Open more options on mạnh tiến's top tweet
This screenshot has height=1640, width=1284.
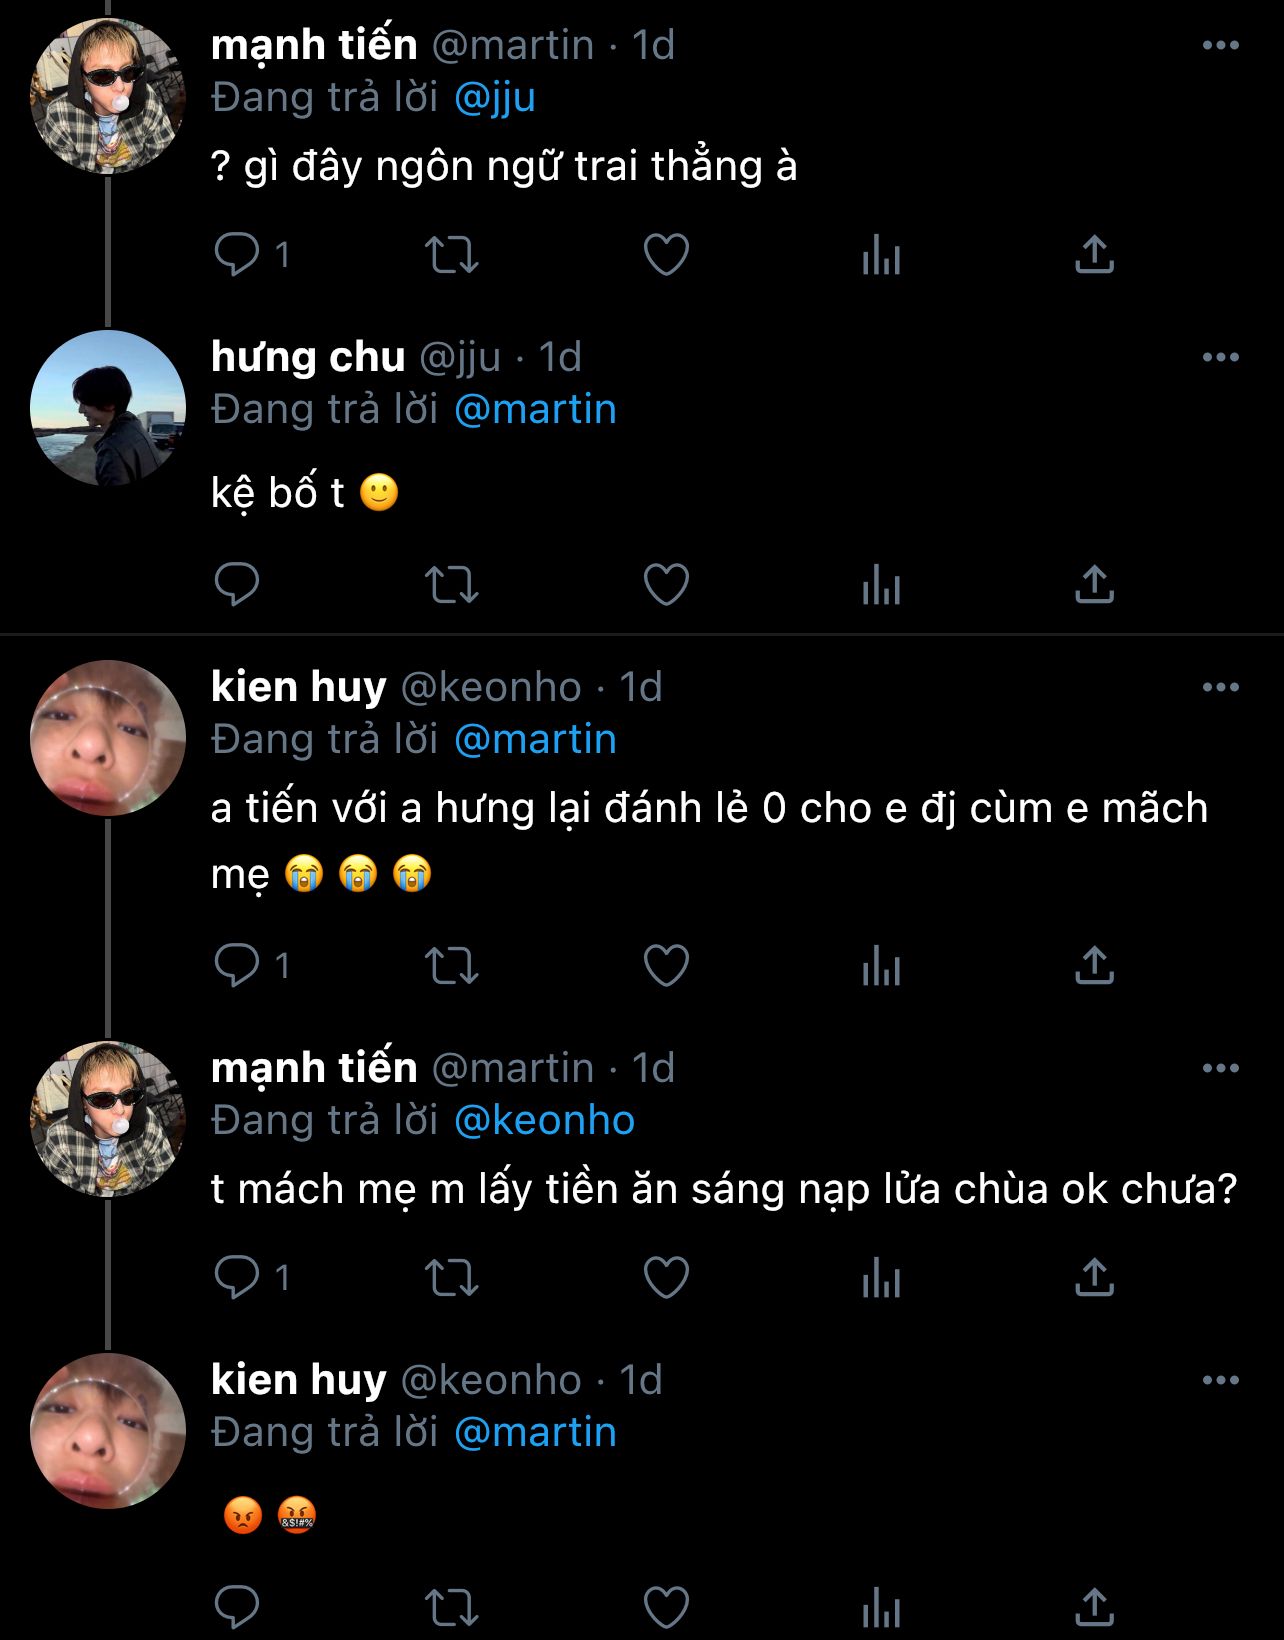(1220, 46)
